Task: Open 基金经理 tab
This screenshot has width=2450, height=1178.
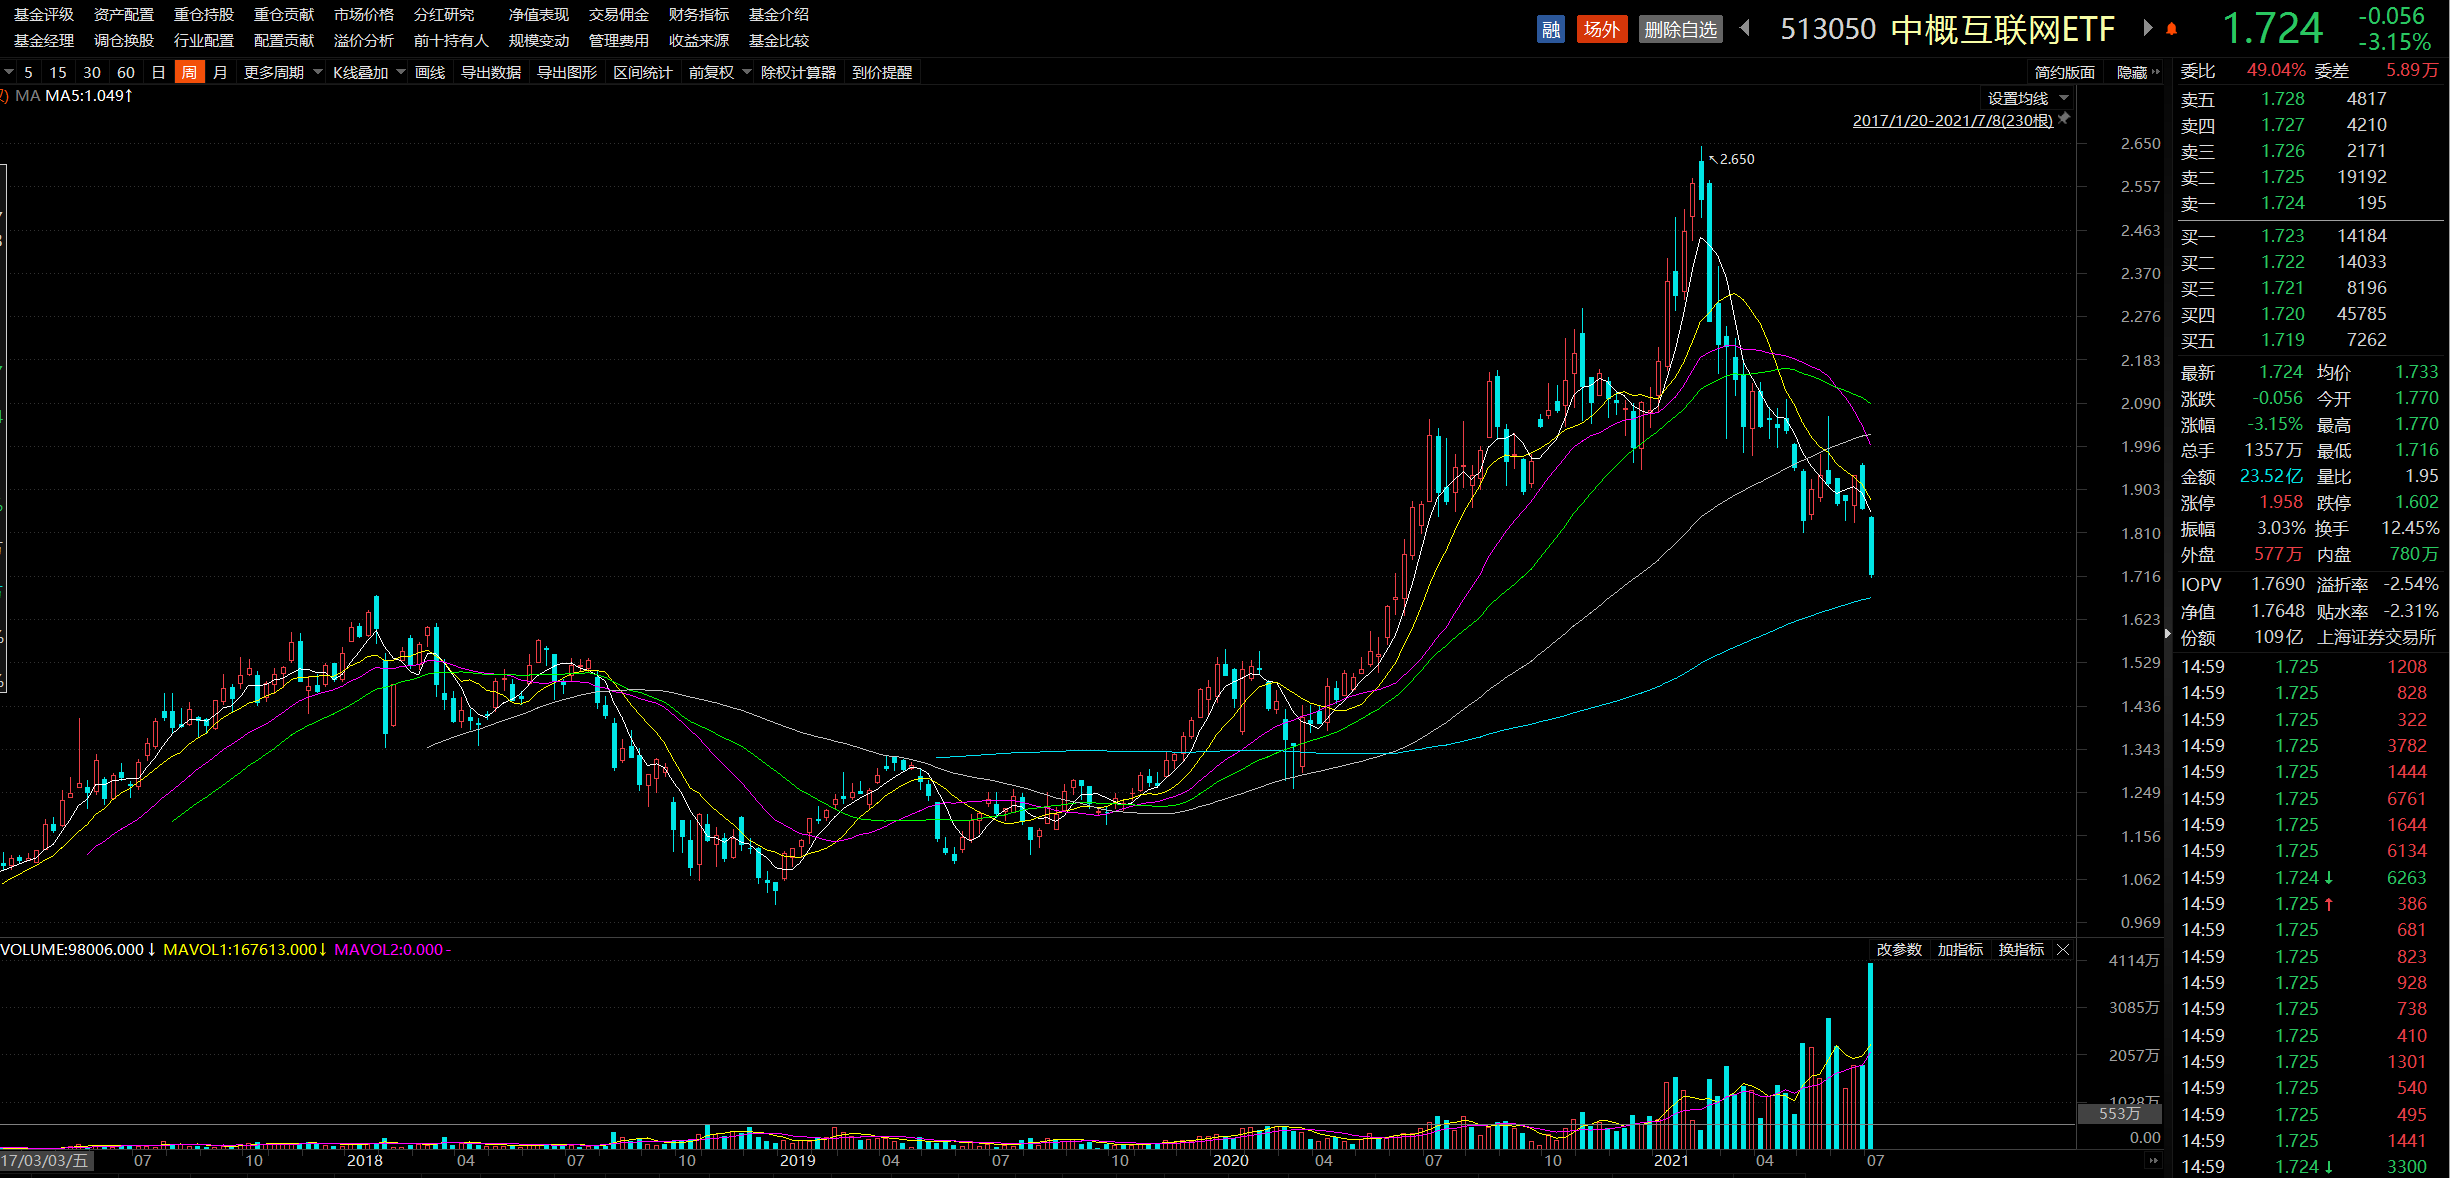Action: point(44,40)
